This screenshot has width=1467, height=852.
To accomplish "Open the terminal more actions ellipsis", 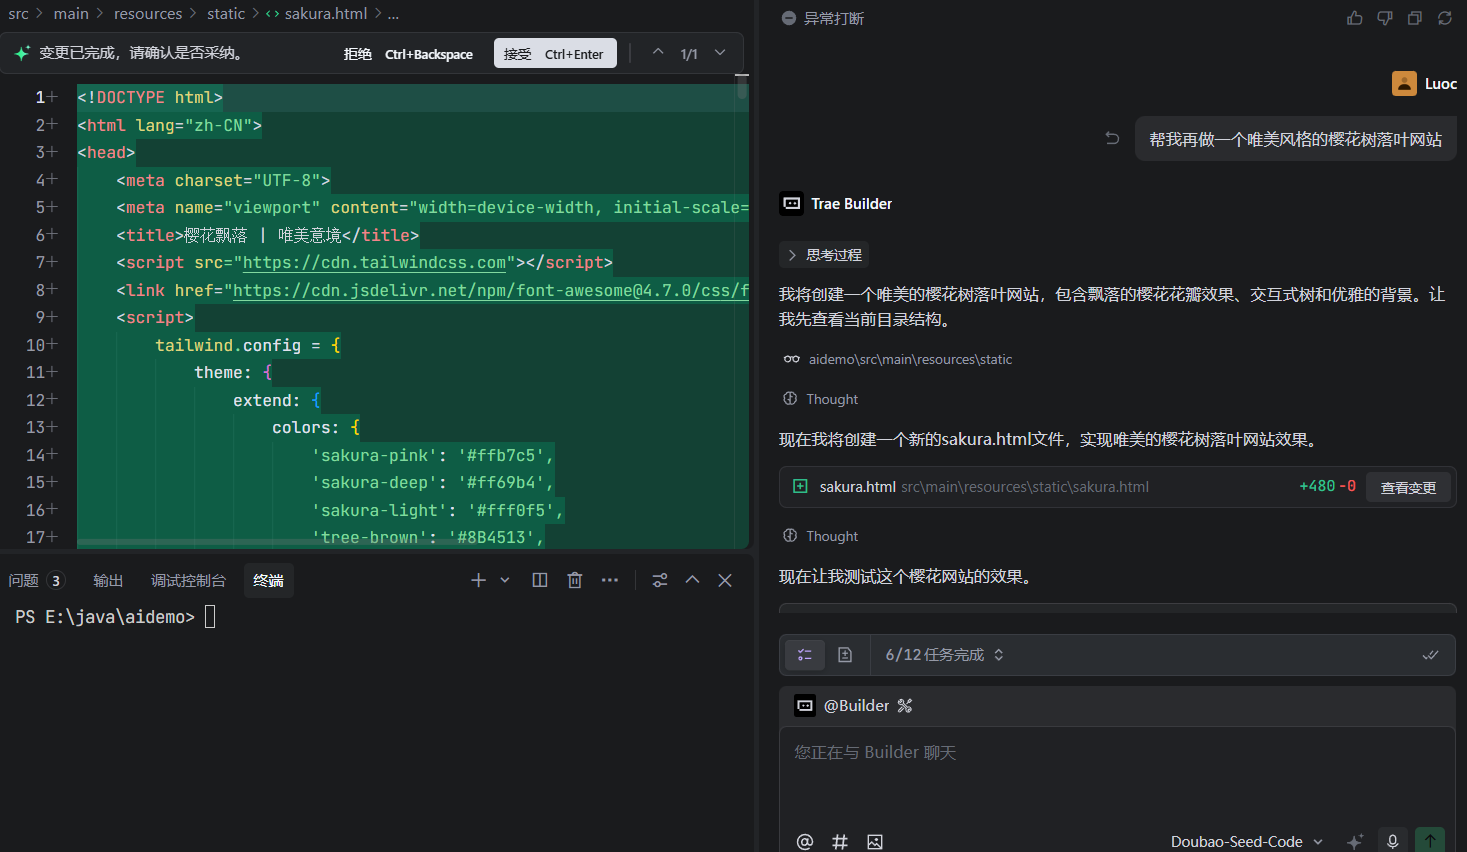I will (610, 580).
